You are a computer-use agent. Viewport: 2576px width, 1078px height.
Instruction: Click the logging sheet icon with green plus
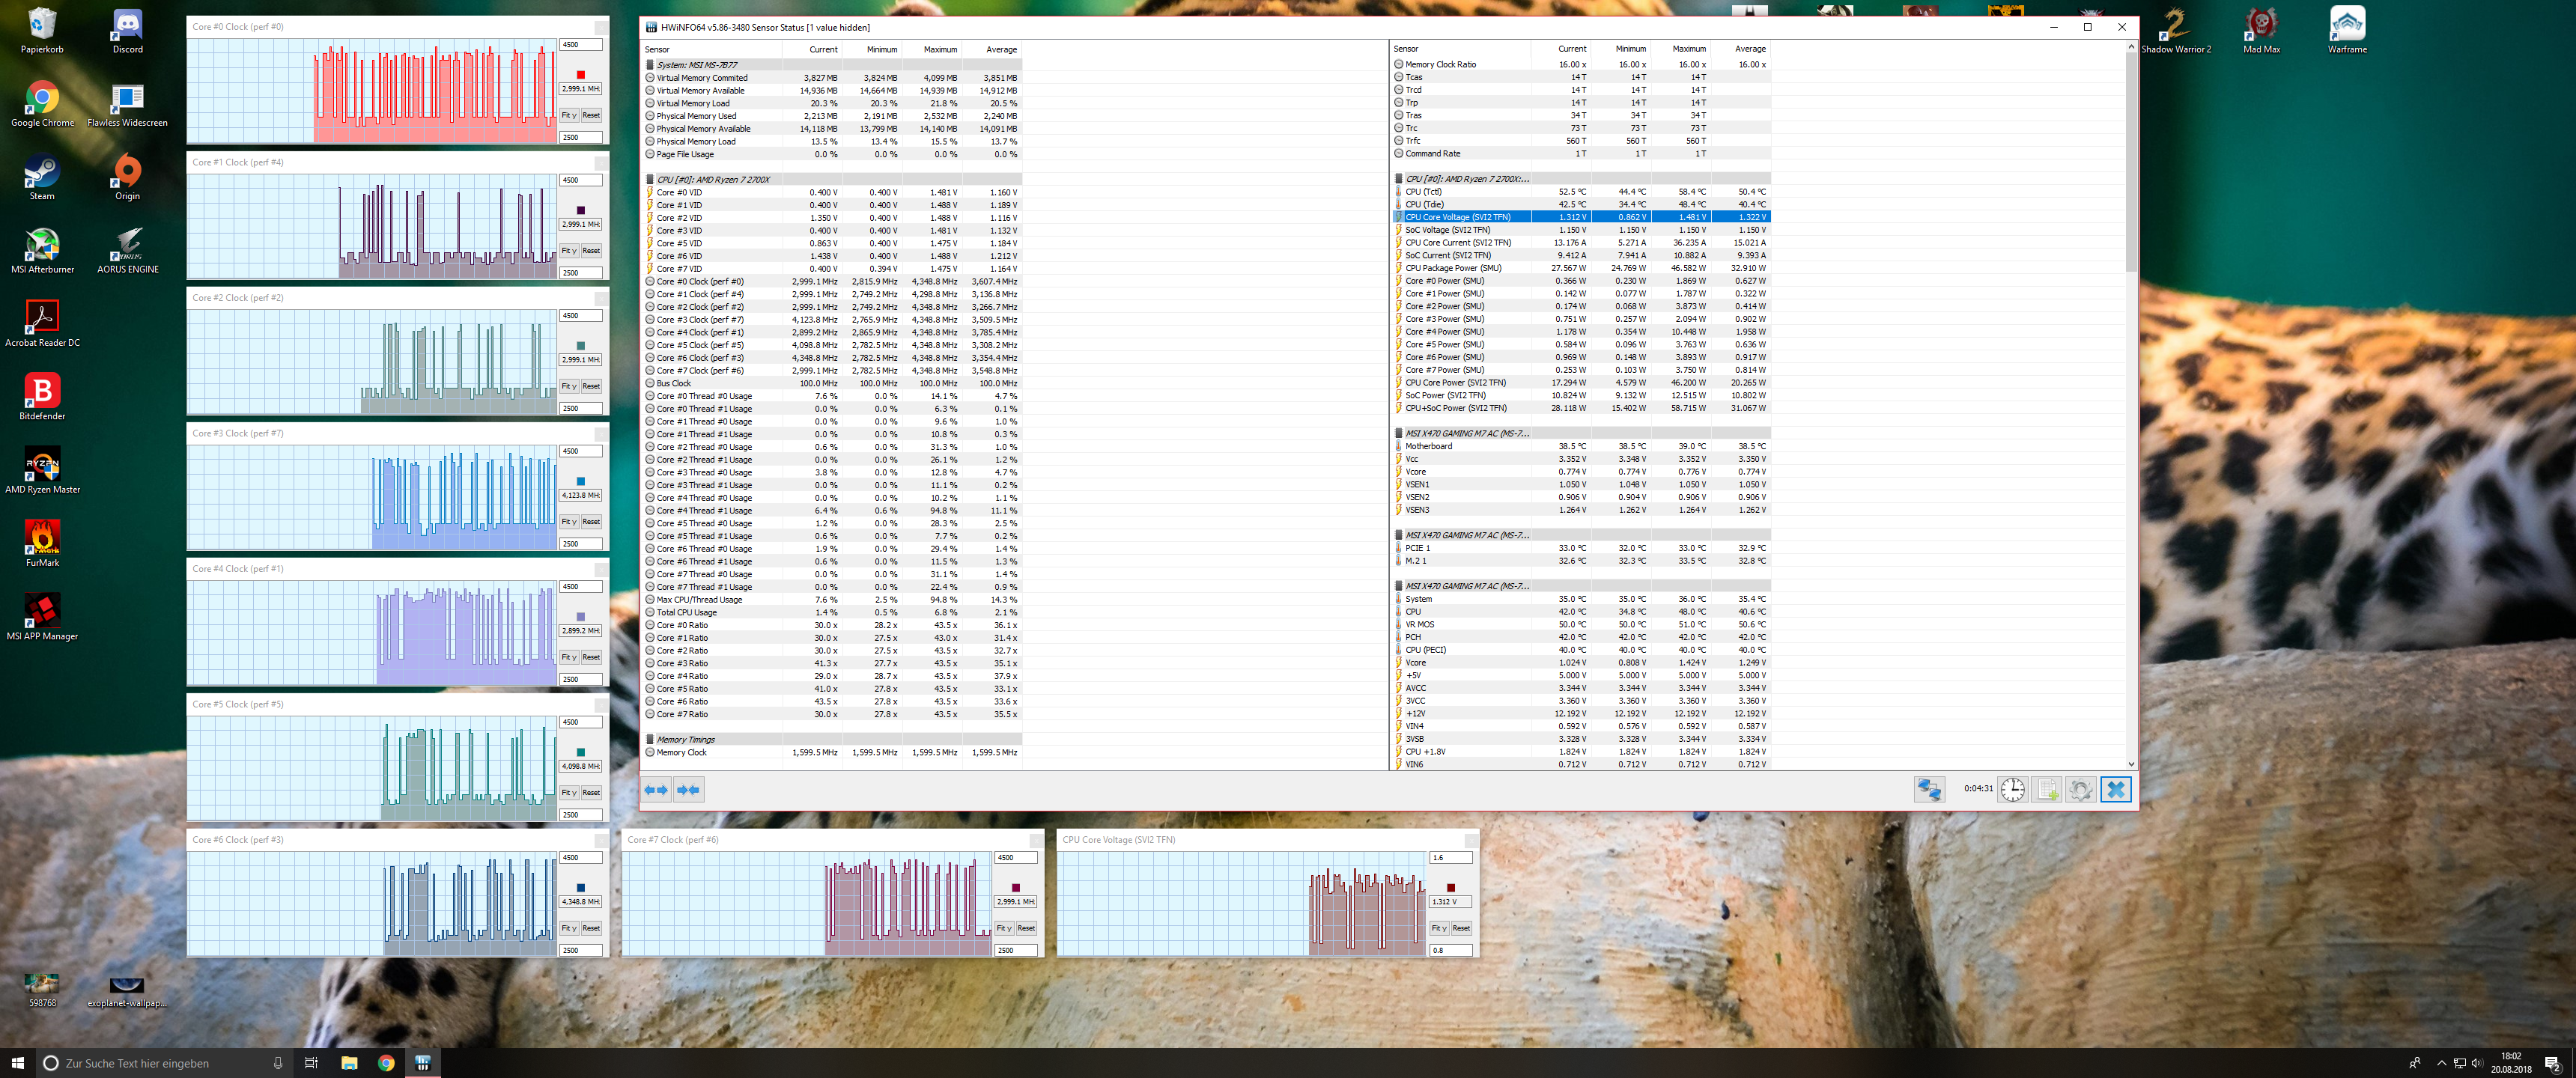coord(2047,789)
